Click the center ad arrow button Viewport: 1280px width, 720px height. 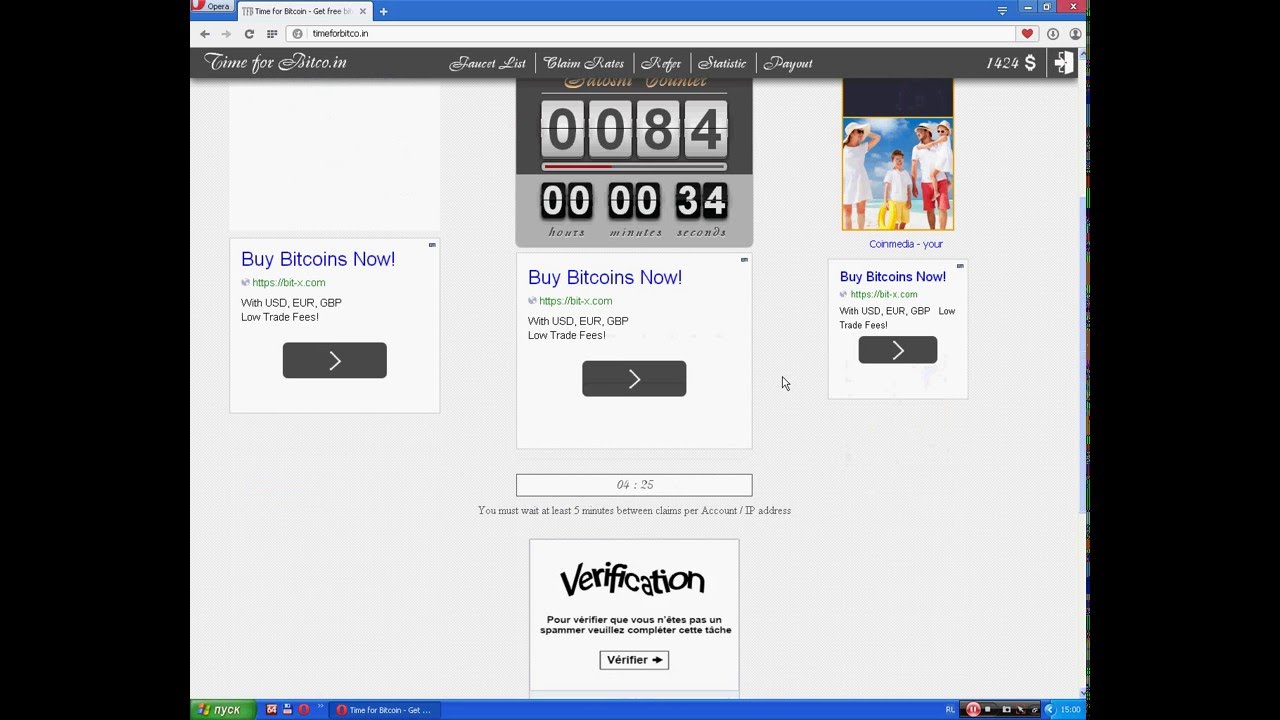pyautogui.click(x=634, y=379)
